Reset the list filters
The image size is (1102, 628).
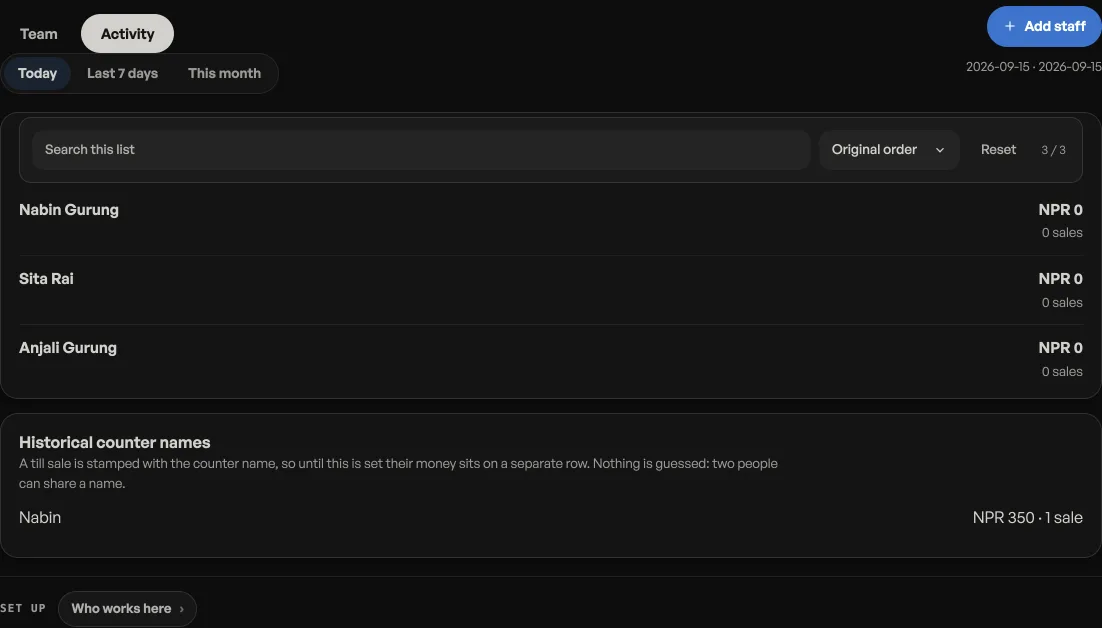click(x=998, y=150)
